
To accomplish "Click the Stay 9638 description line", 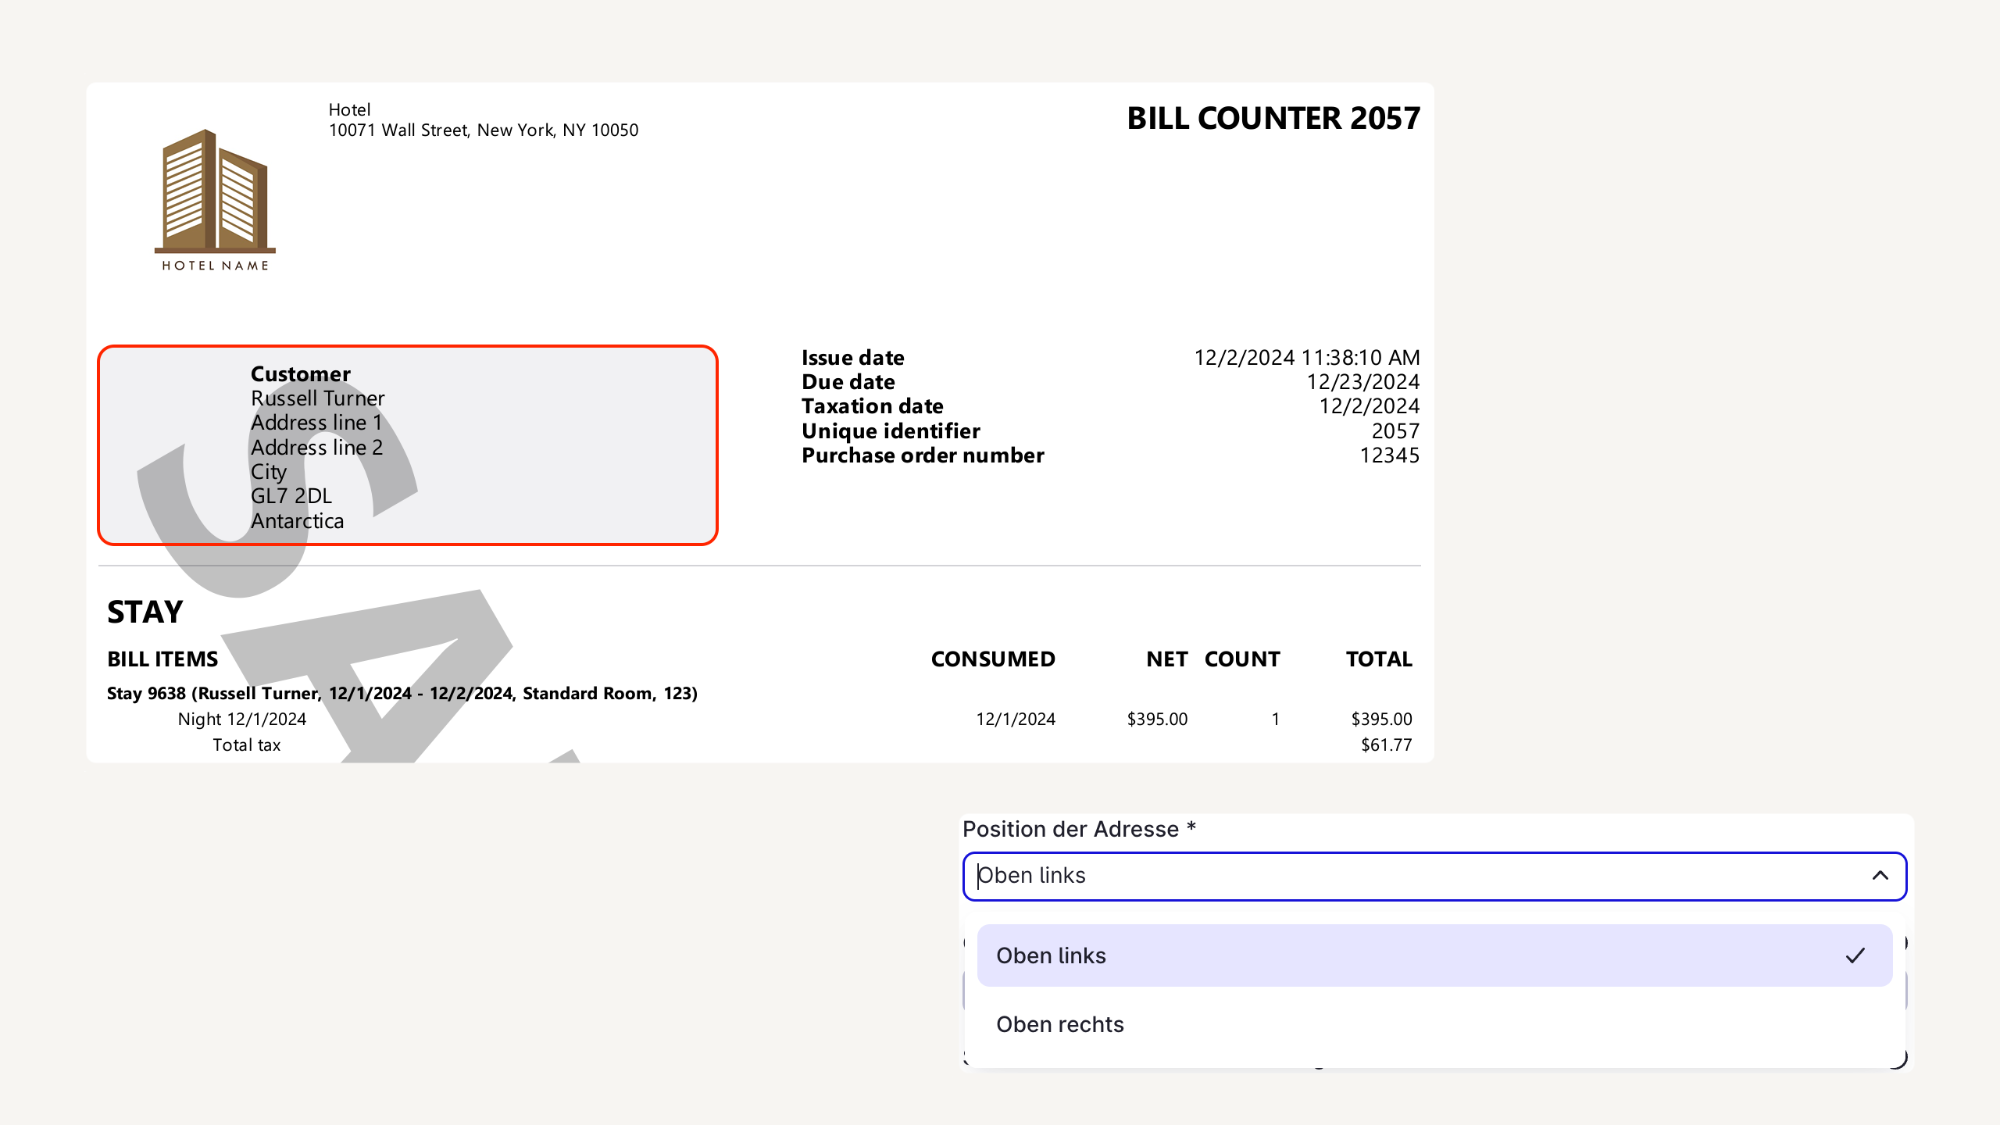I will [402, 694].
